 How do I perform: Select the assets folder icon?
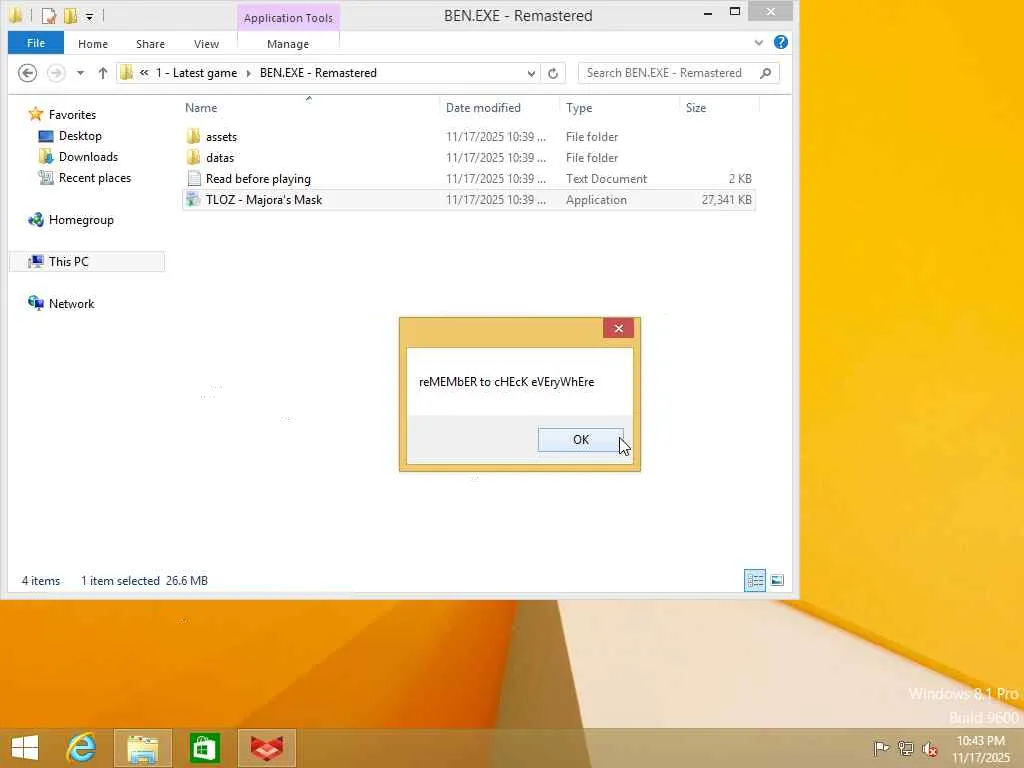point(193,136)
